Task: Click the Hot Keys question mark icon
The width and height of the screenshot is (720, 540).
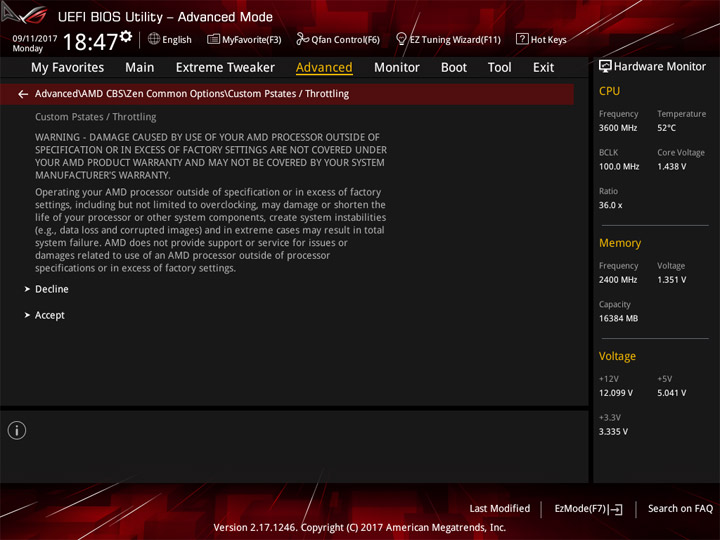Action: (522, 39)
